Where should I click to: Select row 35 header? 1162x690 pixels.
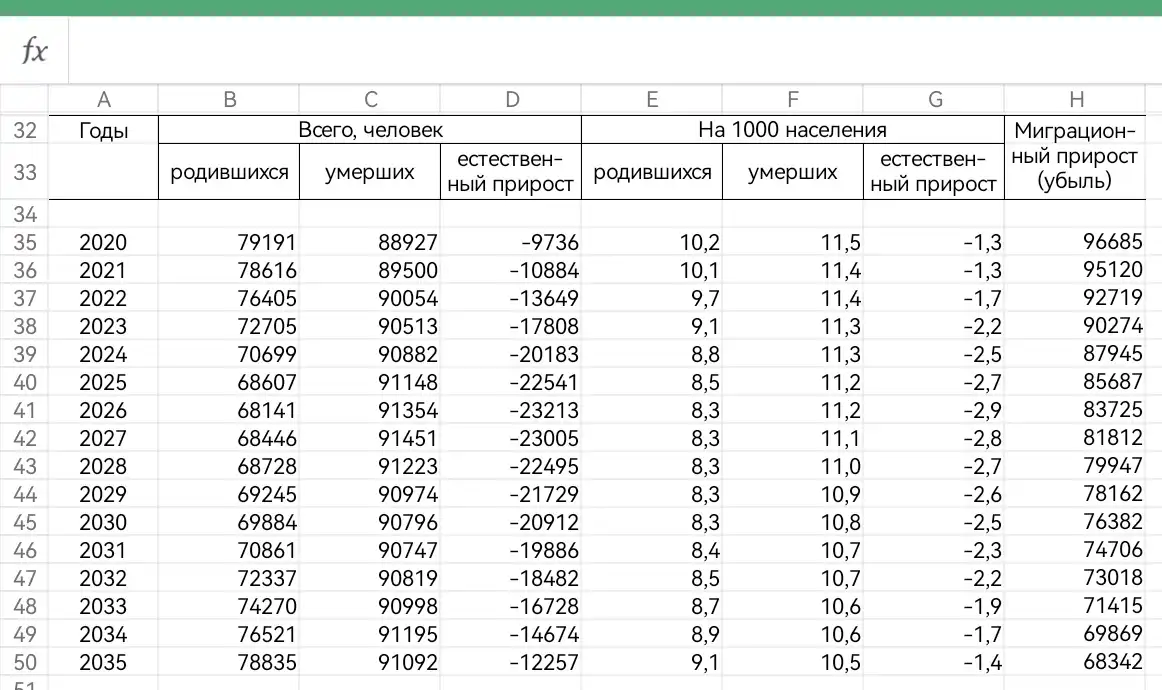24,242
